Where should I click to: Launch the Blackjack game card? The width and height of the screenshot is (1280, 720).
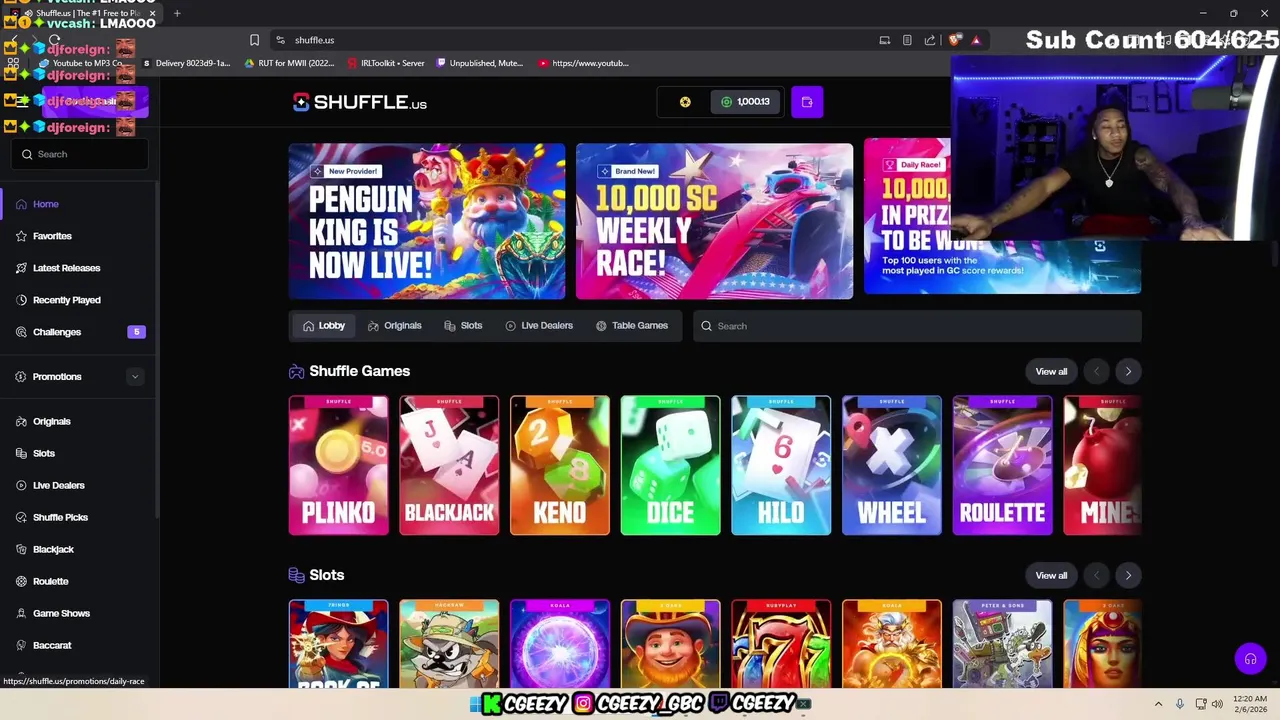pyautogui.click(x=449, y=466)
